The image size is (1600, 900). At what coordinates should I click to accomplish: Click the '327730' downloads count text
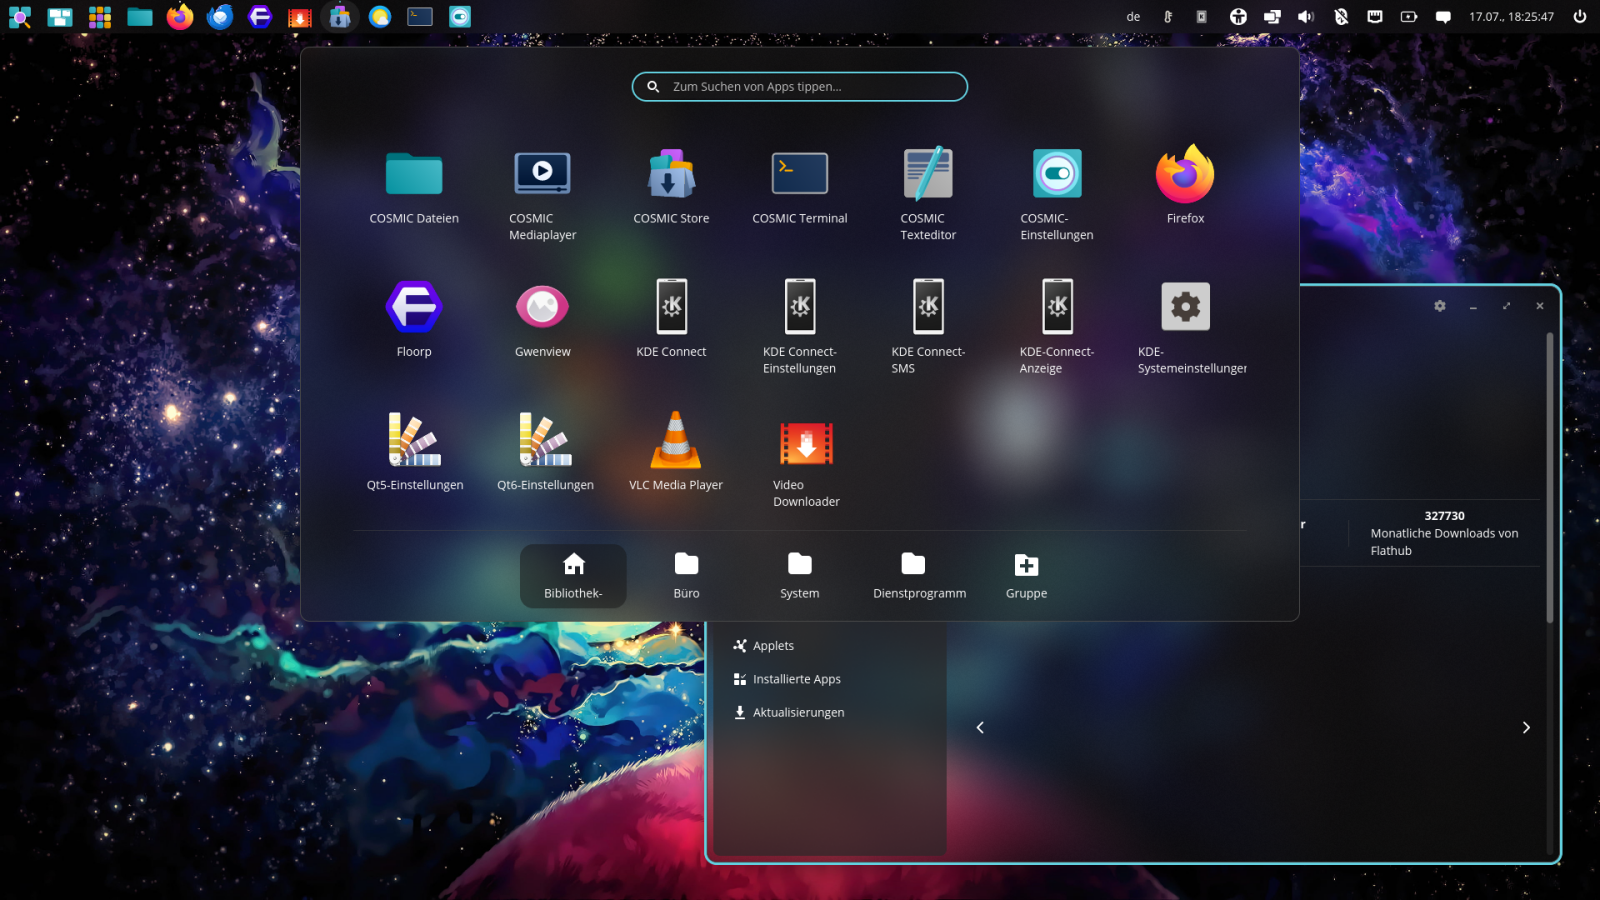[1444, 516]
